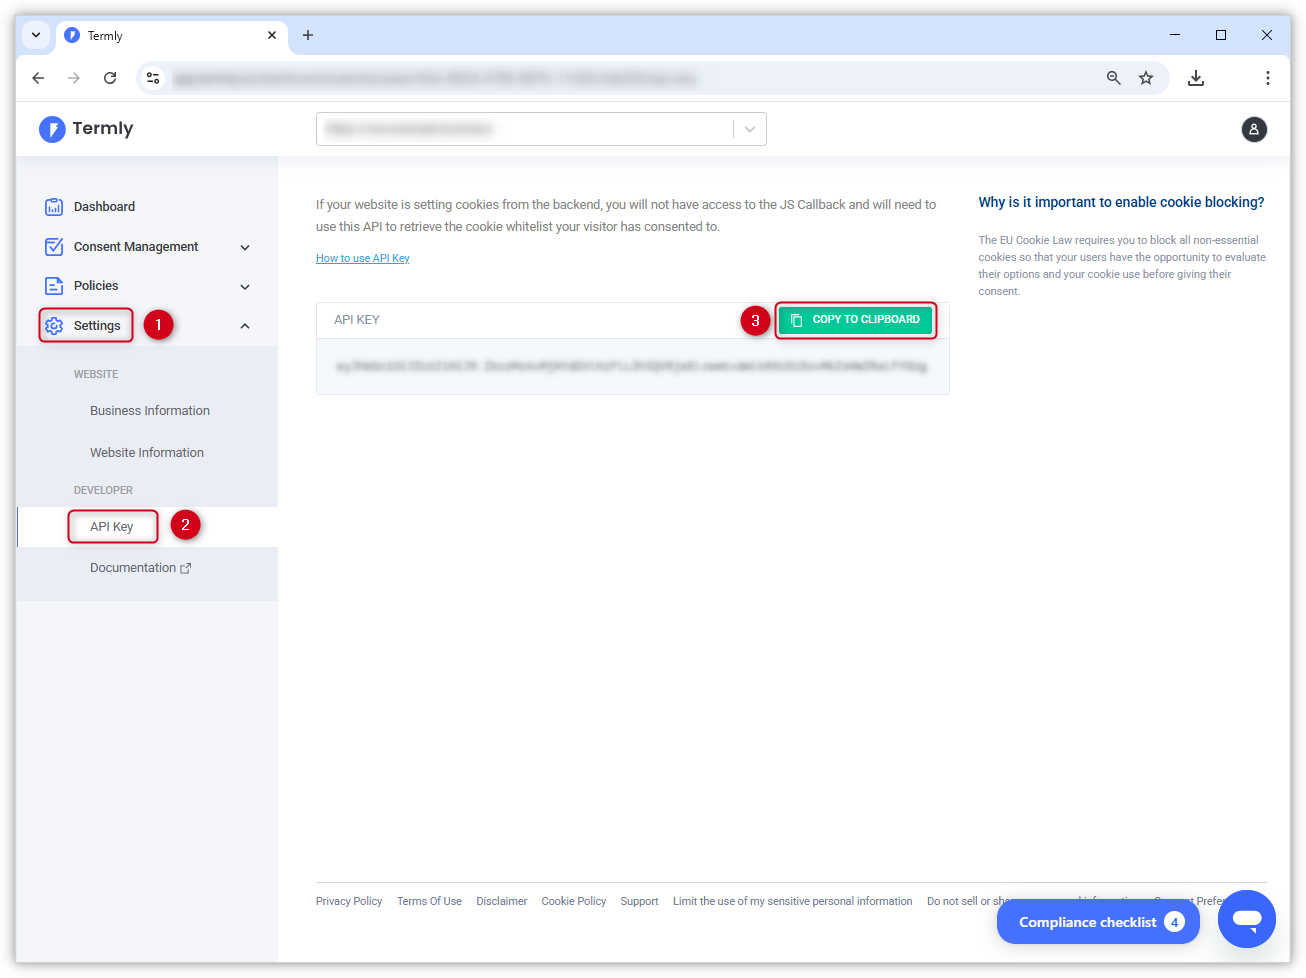The width and height of the screenshot is (1306, 978).
Task: Open the website selector dropdown
Action: (749, 129)
